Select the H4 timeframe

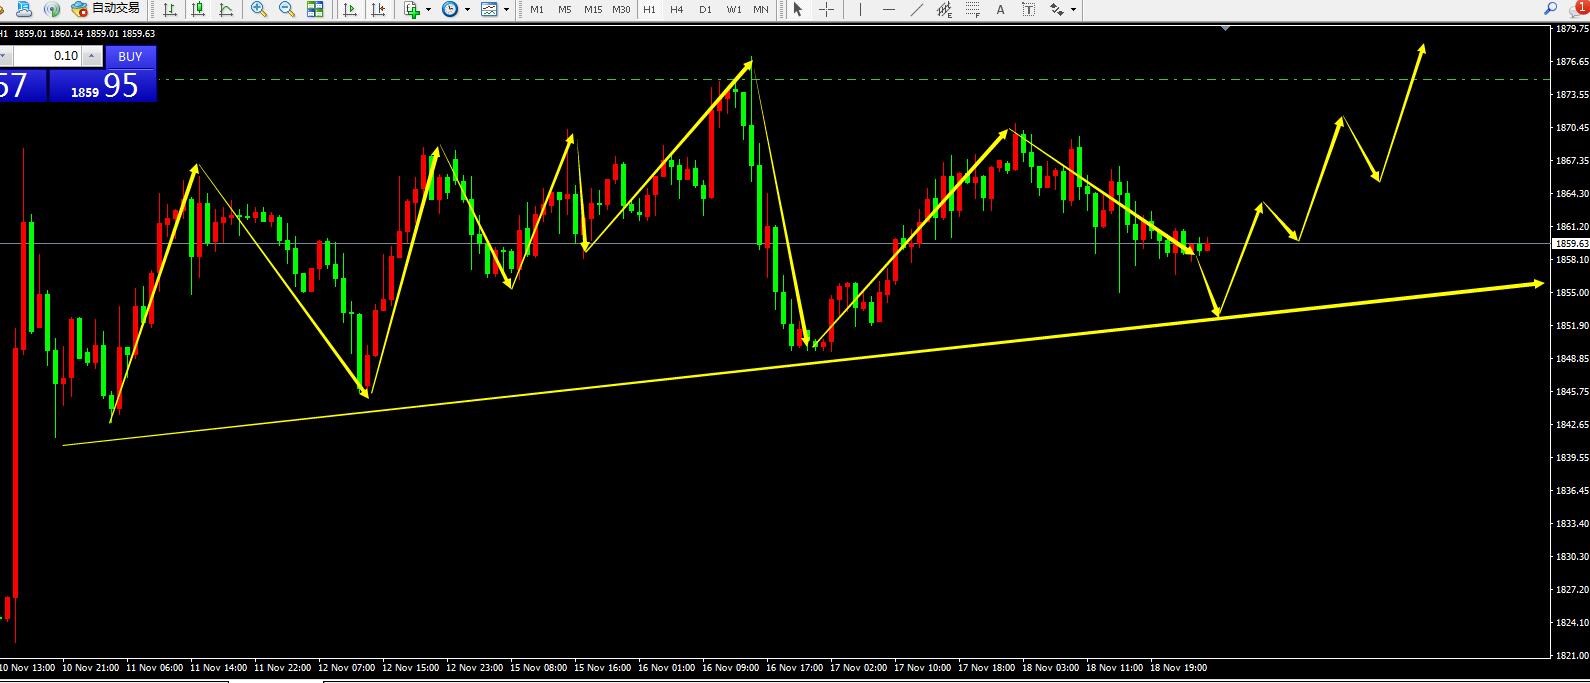tap(677, 9)
